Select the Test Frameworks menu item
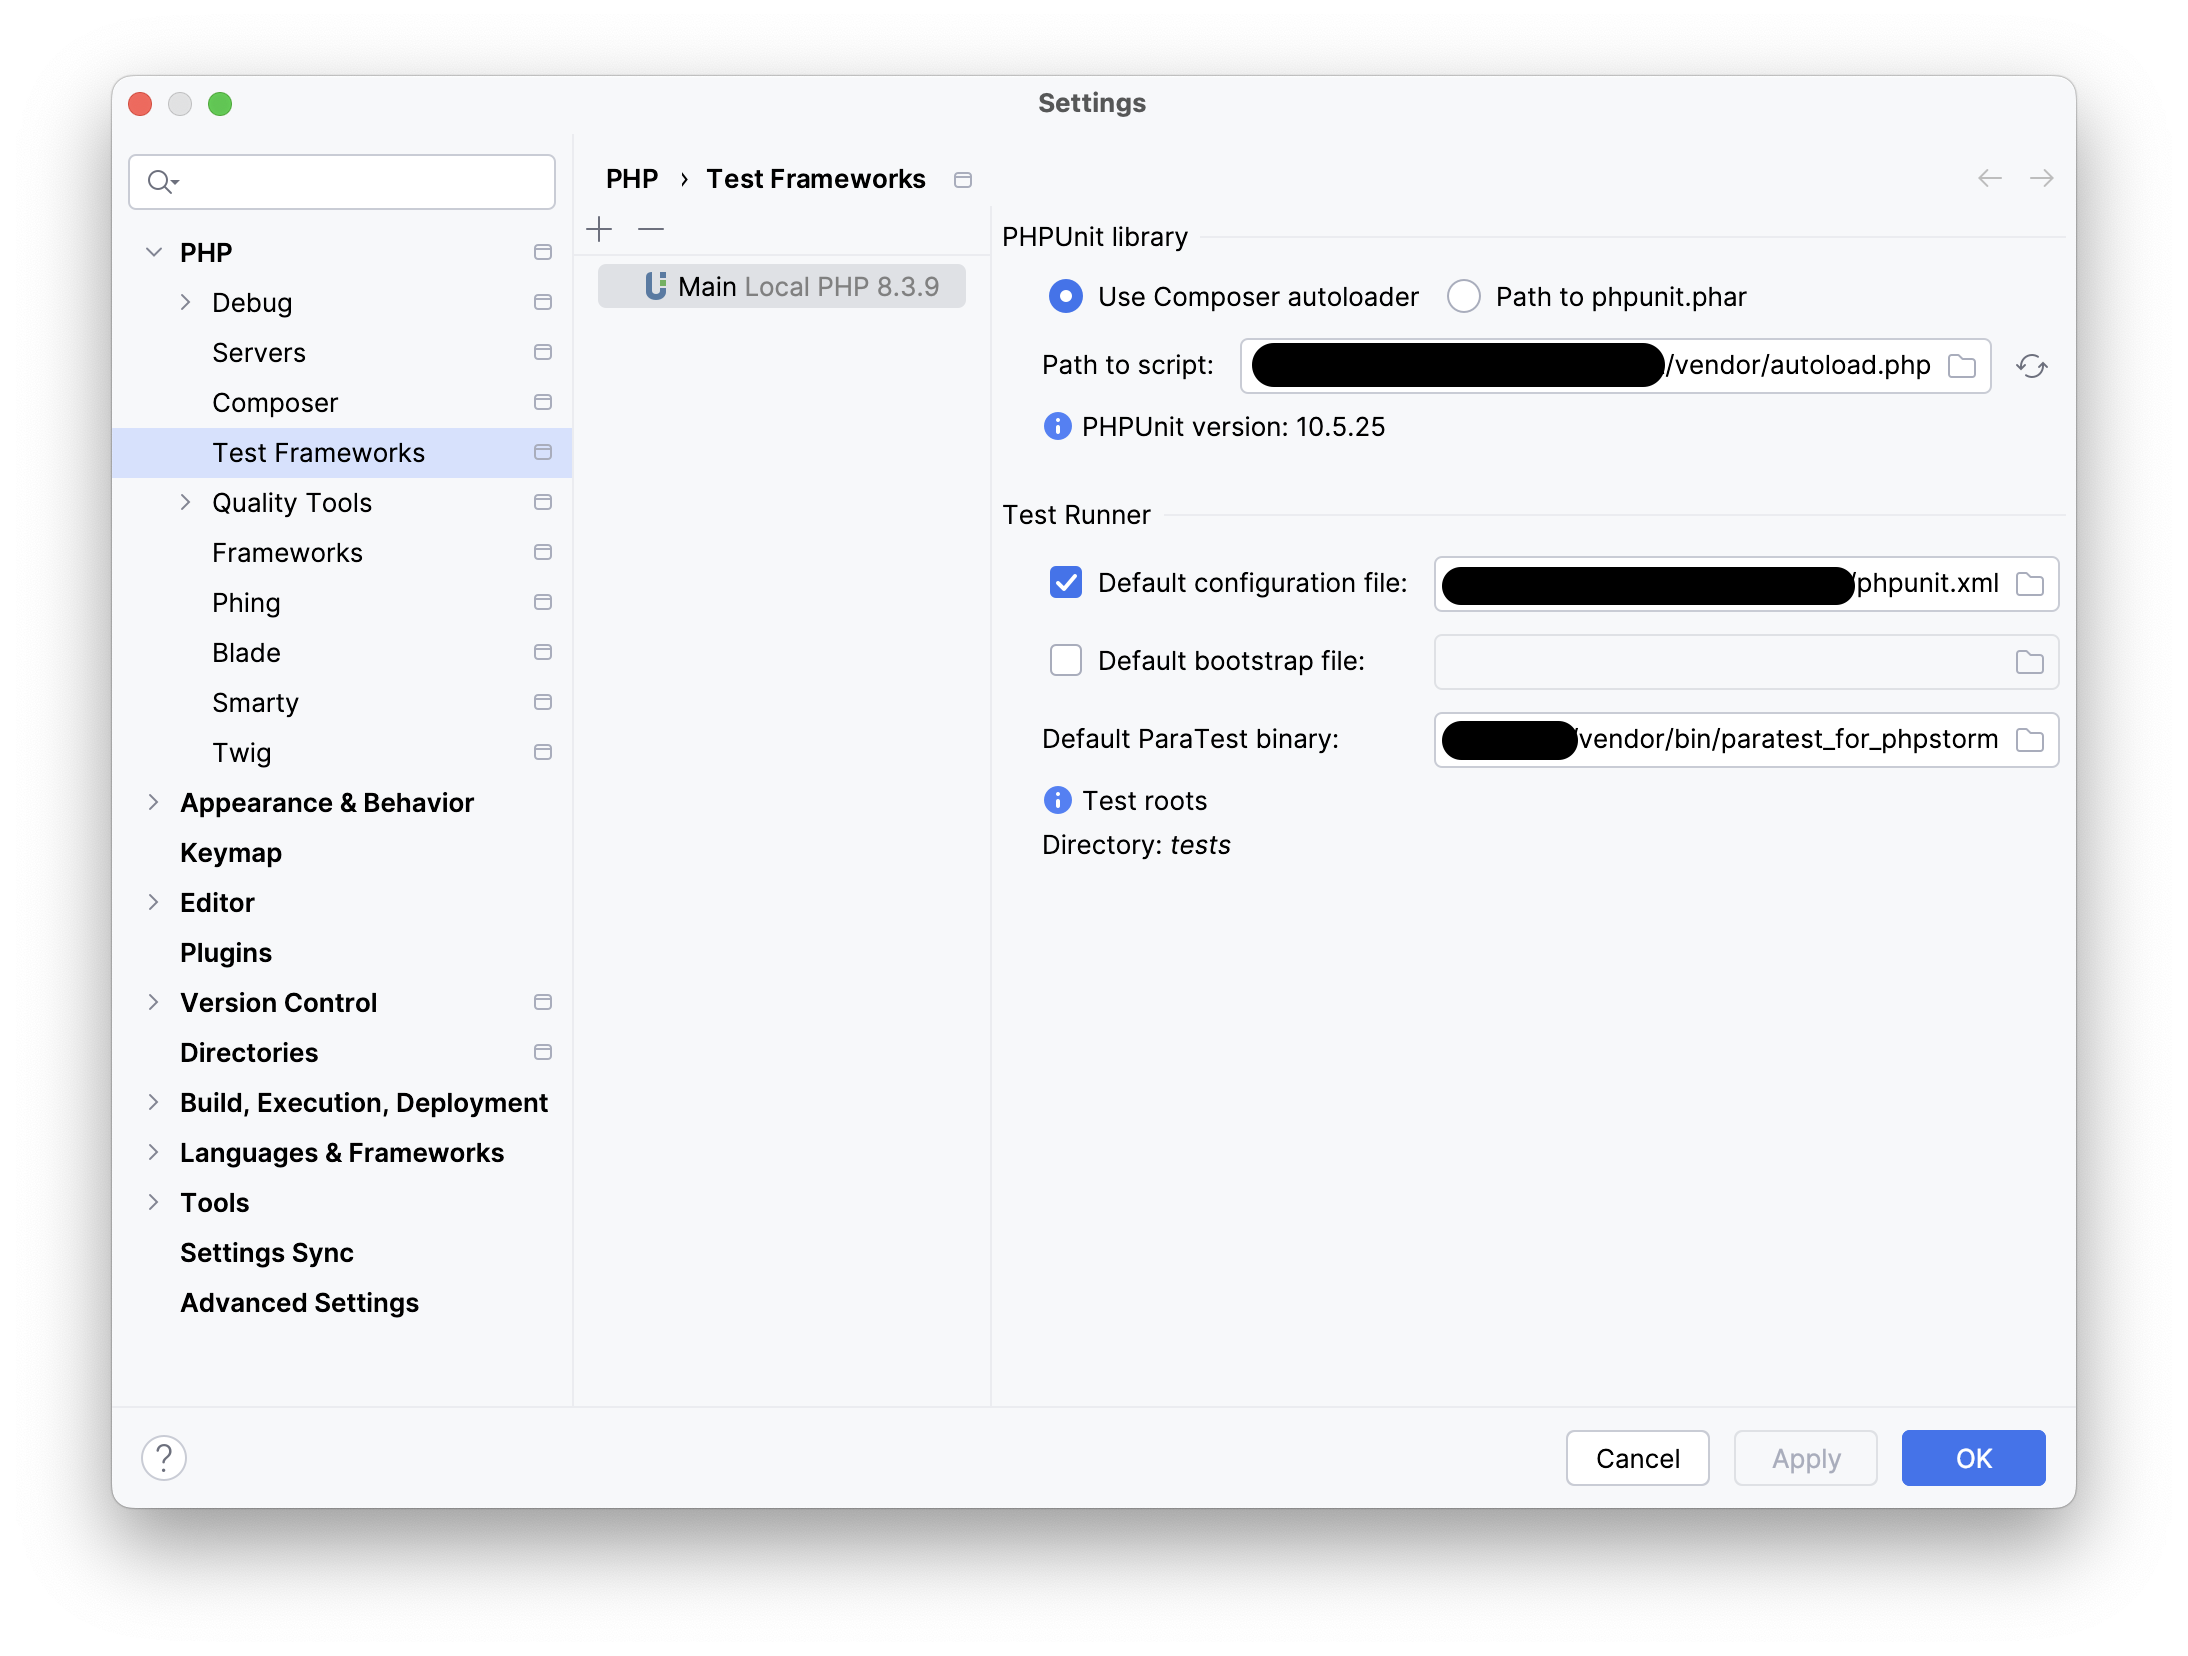 (x=318, y=452)
